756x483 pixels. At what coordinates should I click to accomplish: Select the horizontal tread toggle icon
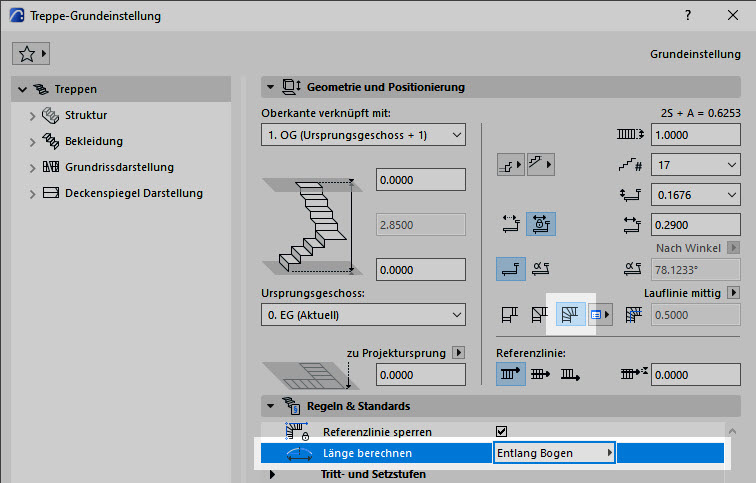click(x=511, y=269)
